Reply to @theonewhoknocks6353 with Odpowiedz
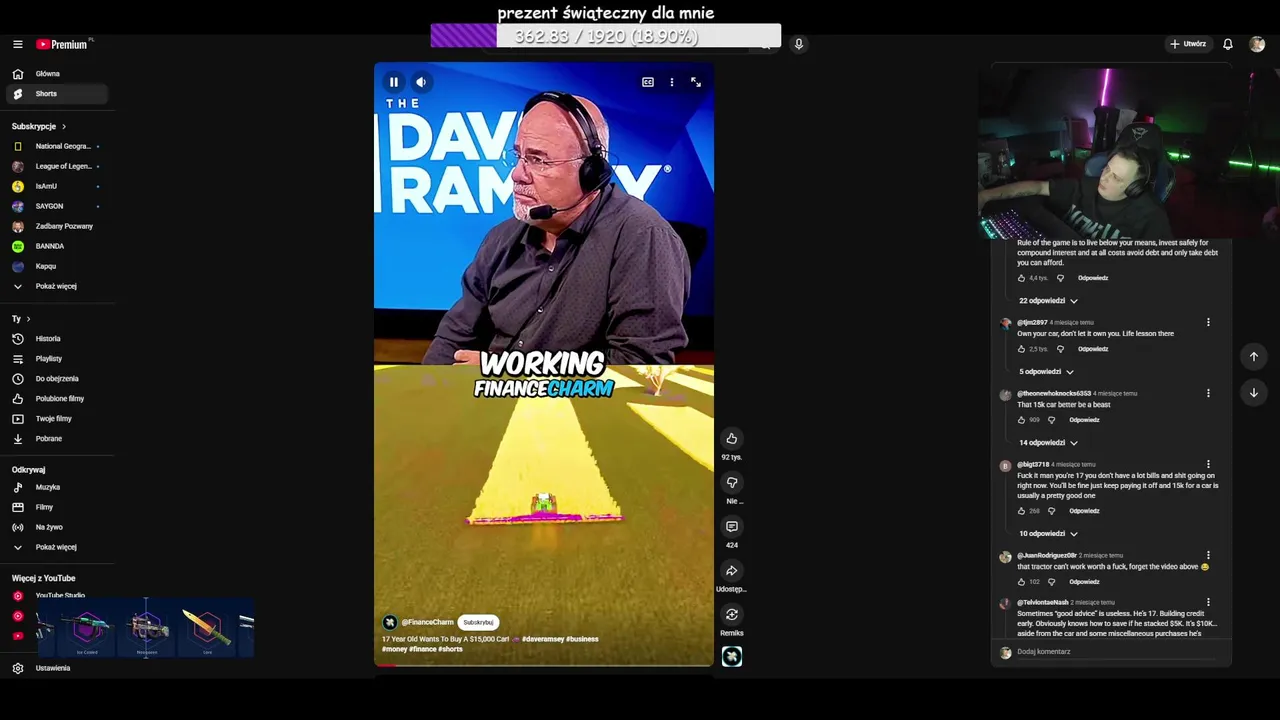1280x720 pixels. [1084, 420]
